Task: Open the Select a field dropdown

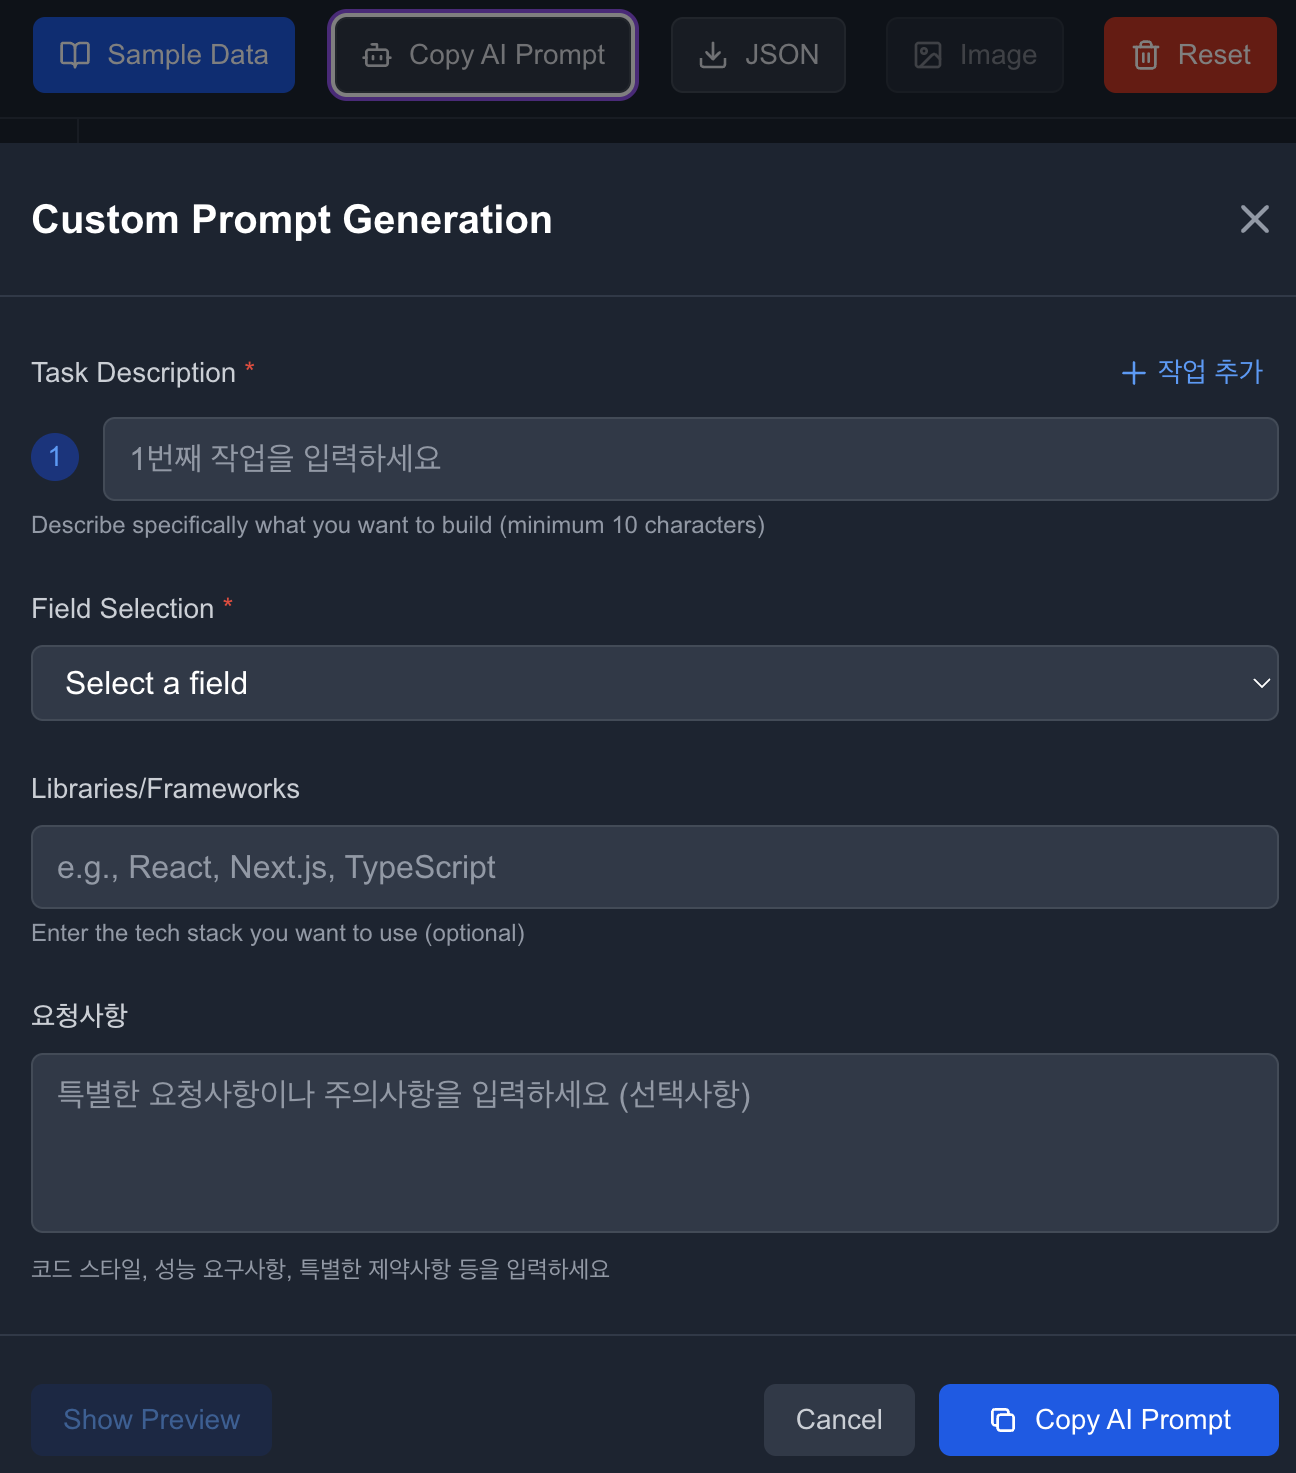Action: (655, 683)
